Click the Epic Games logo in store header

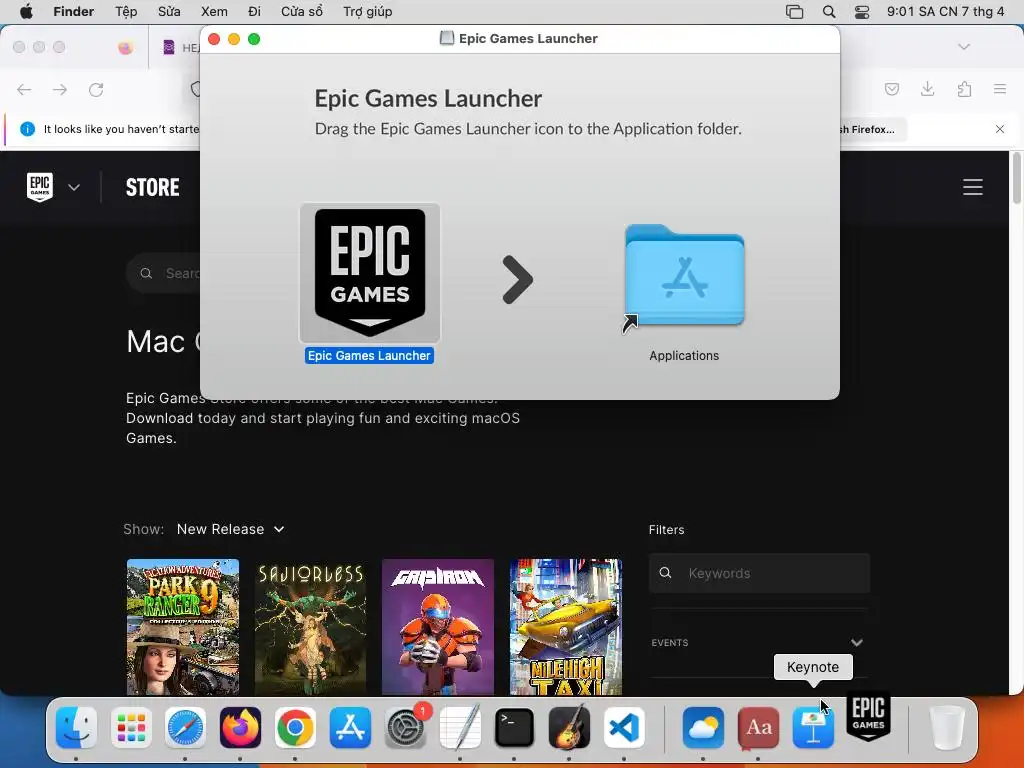40,187
